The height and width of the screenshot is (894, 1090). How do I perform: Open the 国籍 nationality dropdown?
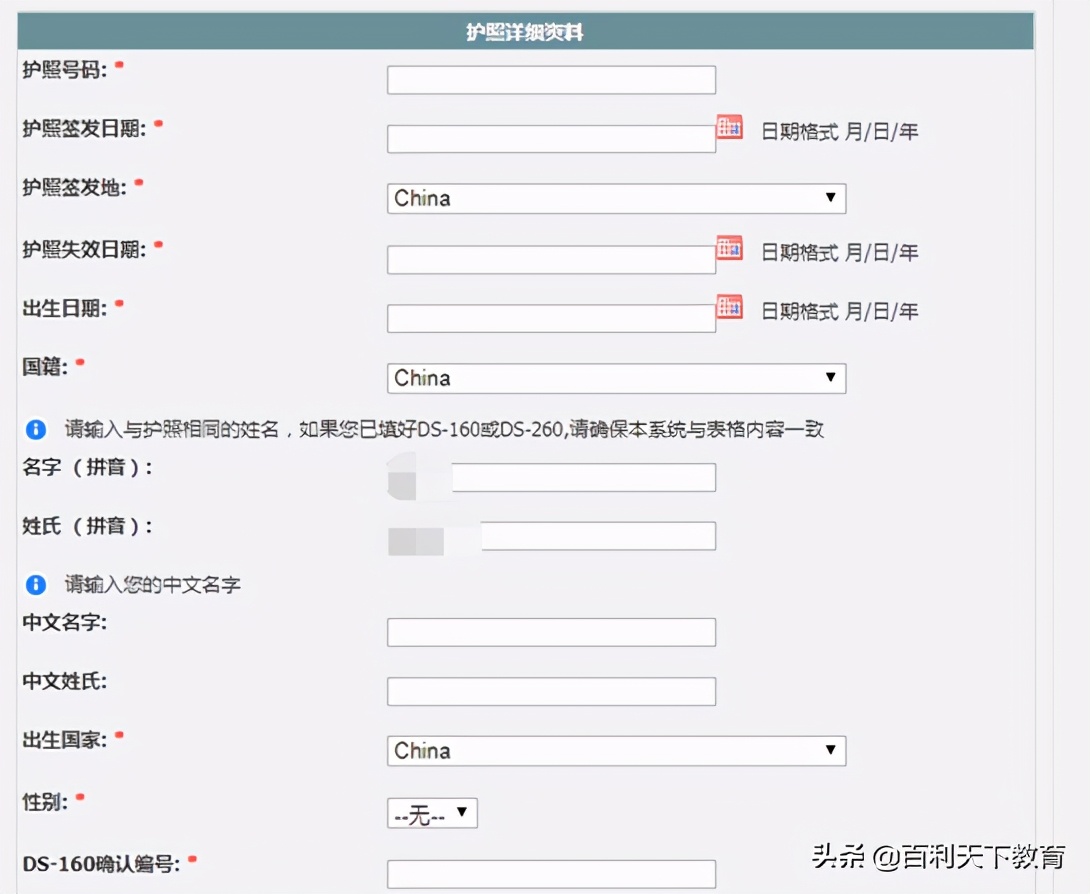pos(615,379)
